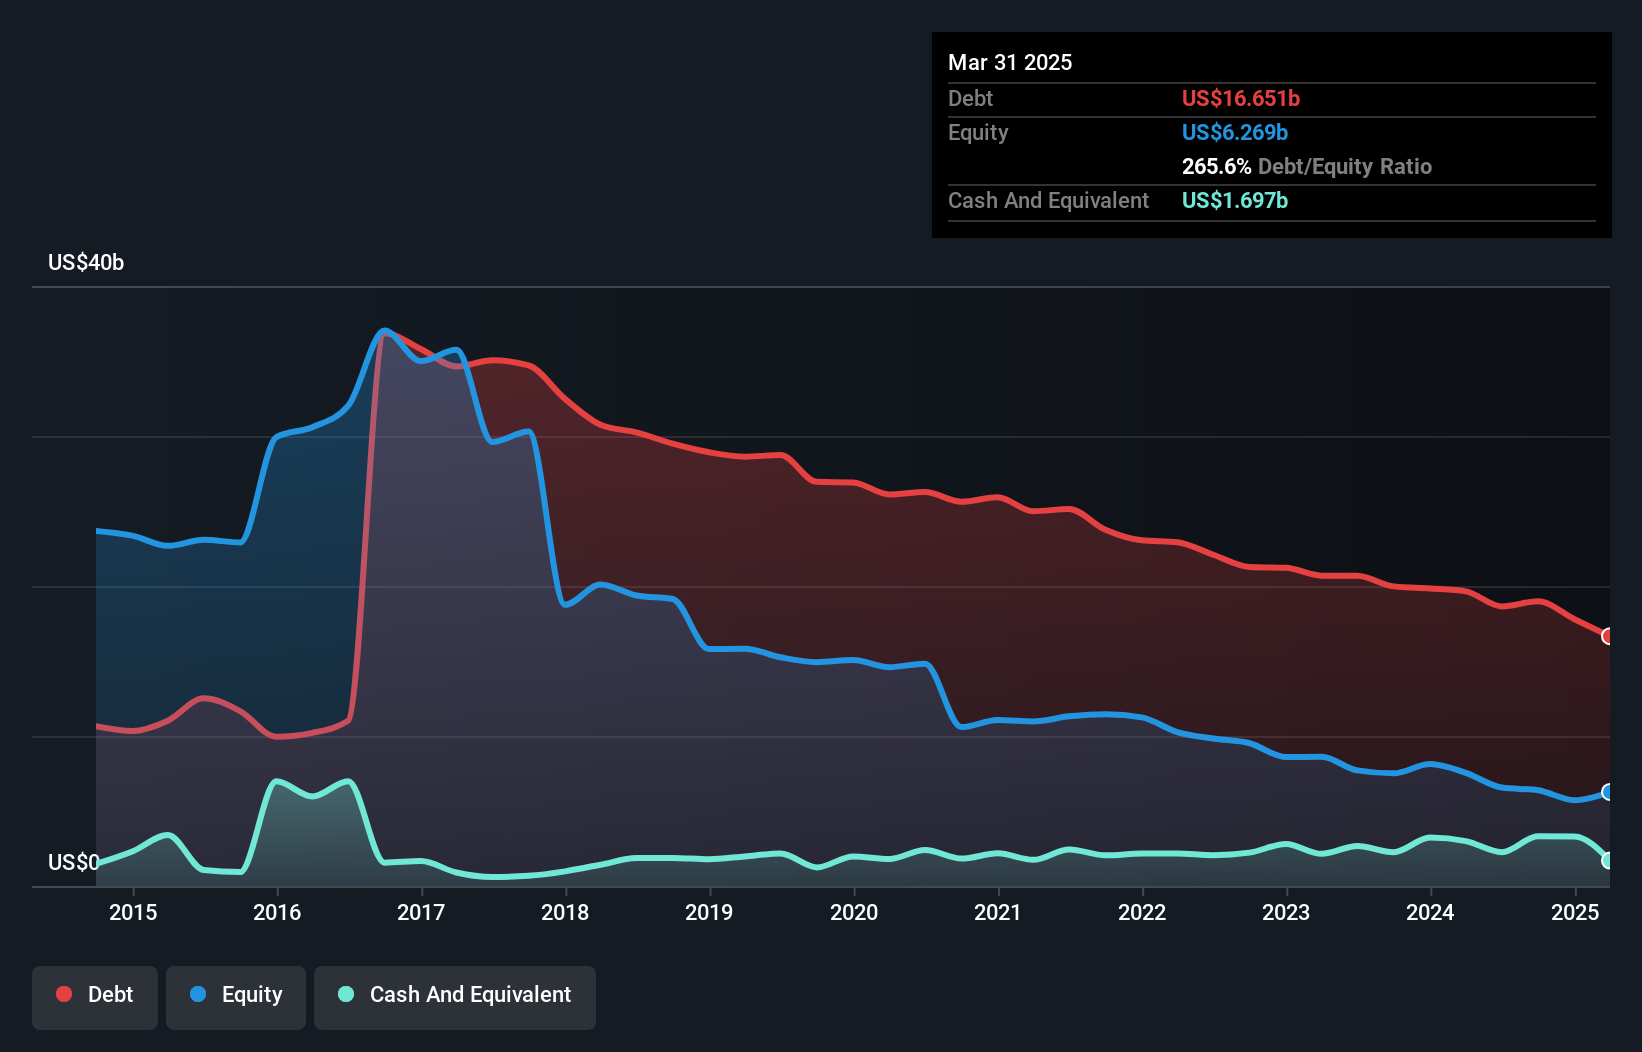Click the 2025 x-axis label
This screenshot has height=1052, width=1642.
point(1575,912)
